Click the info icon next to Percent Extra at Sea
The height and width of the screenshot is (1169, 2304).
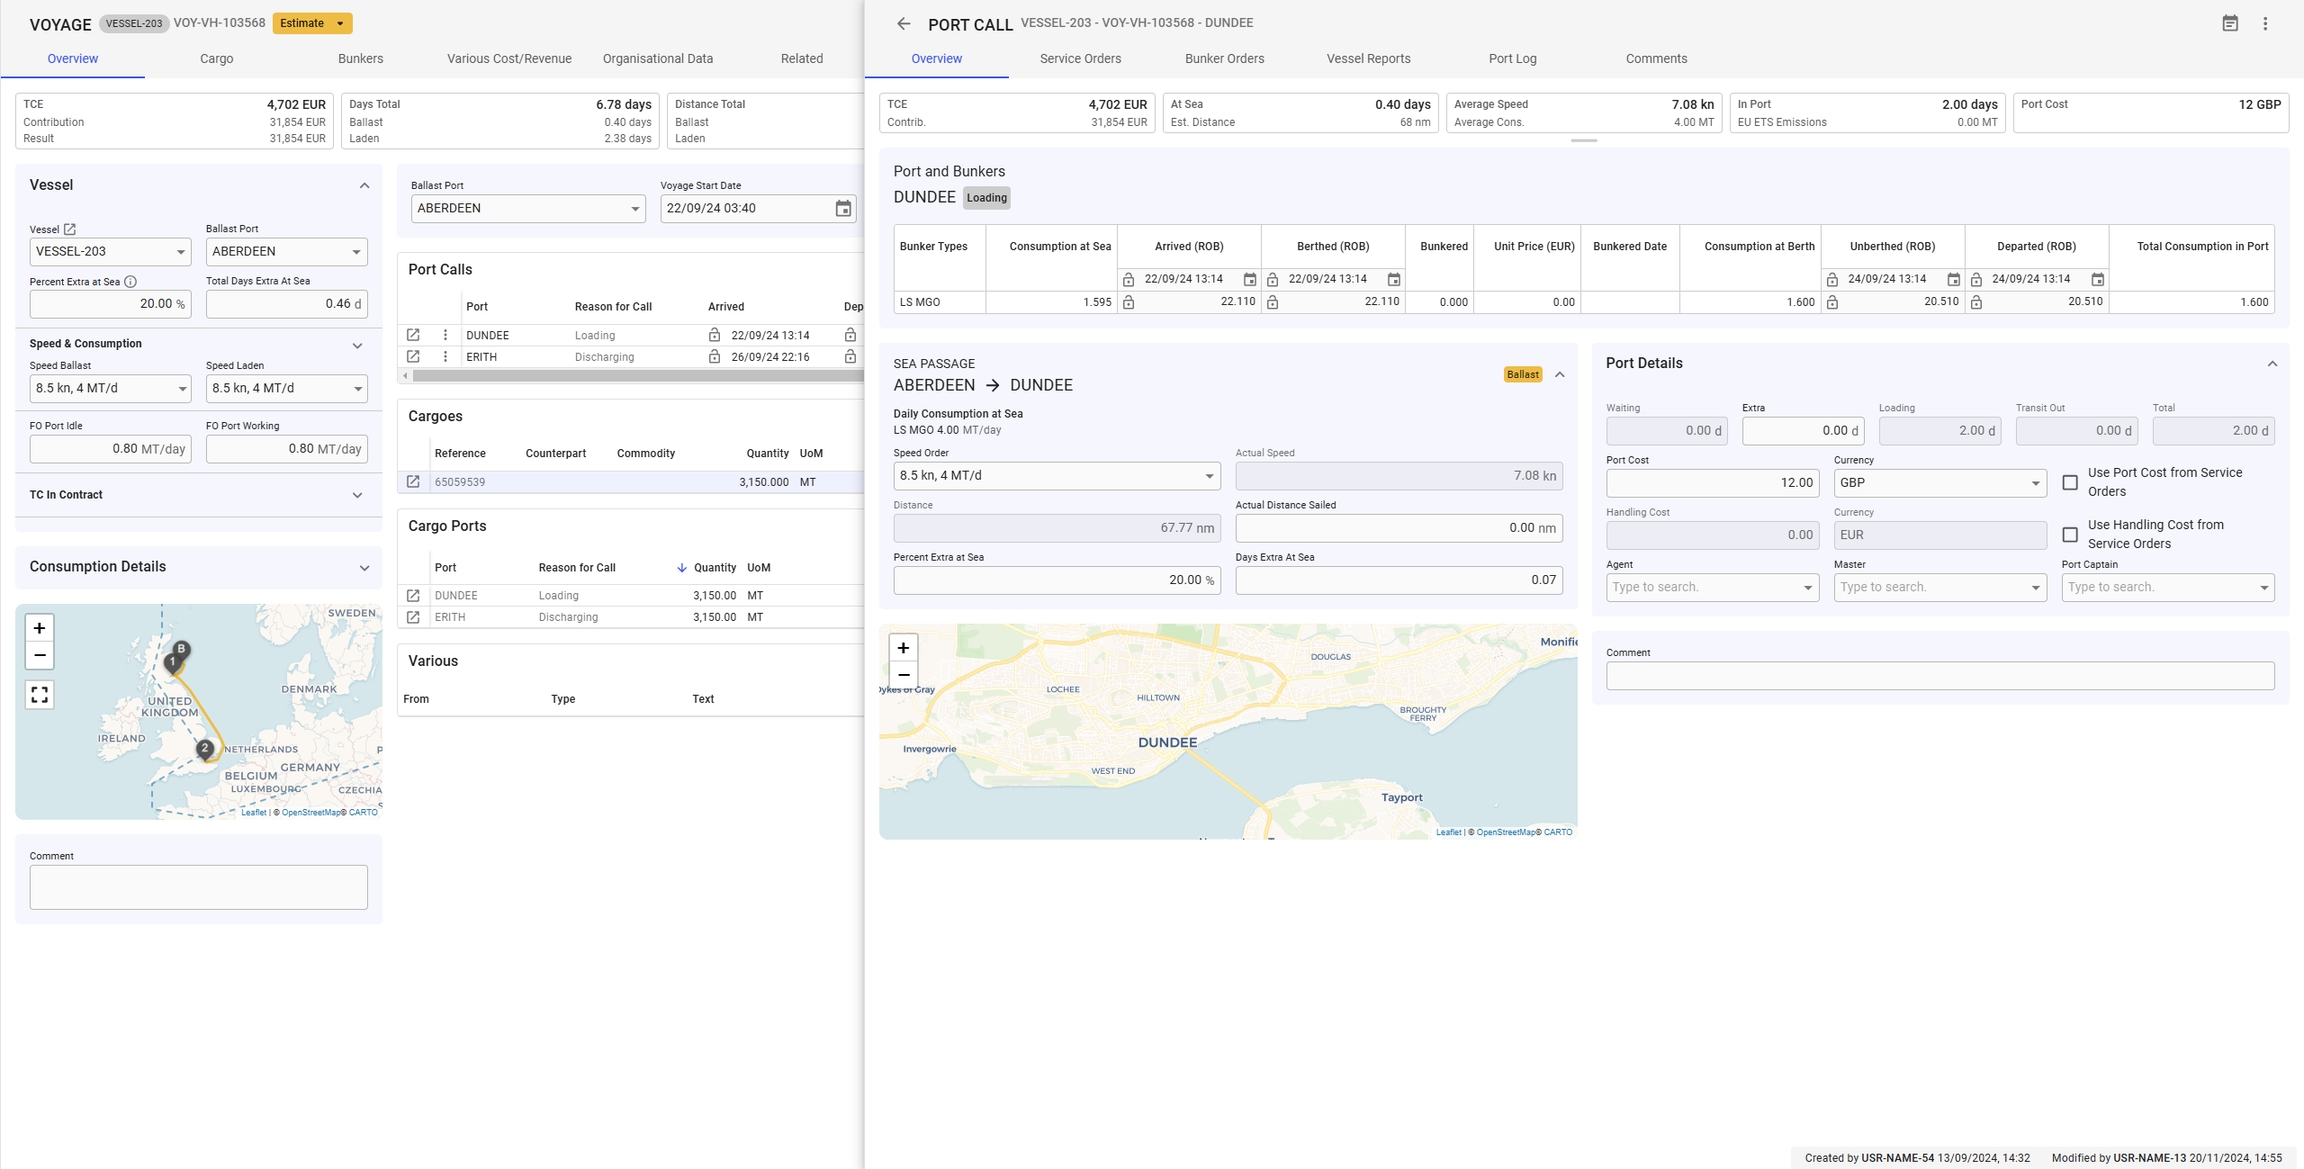(x=130, y=282)
